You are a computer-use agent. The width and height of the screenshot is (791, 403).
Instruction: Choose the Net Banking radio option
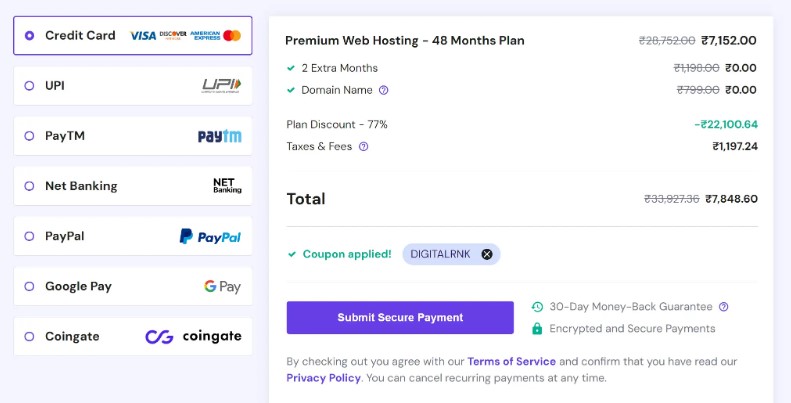click(x=29, y=186)
